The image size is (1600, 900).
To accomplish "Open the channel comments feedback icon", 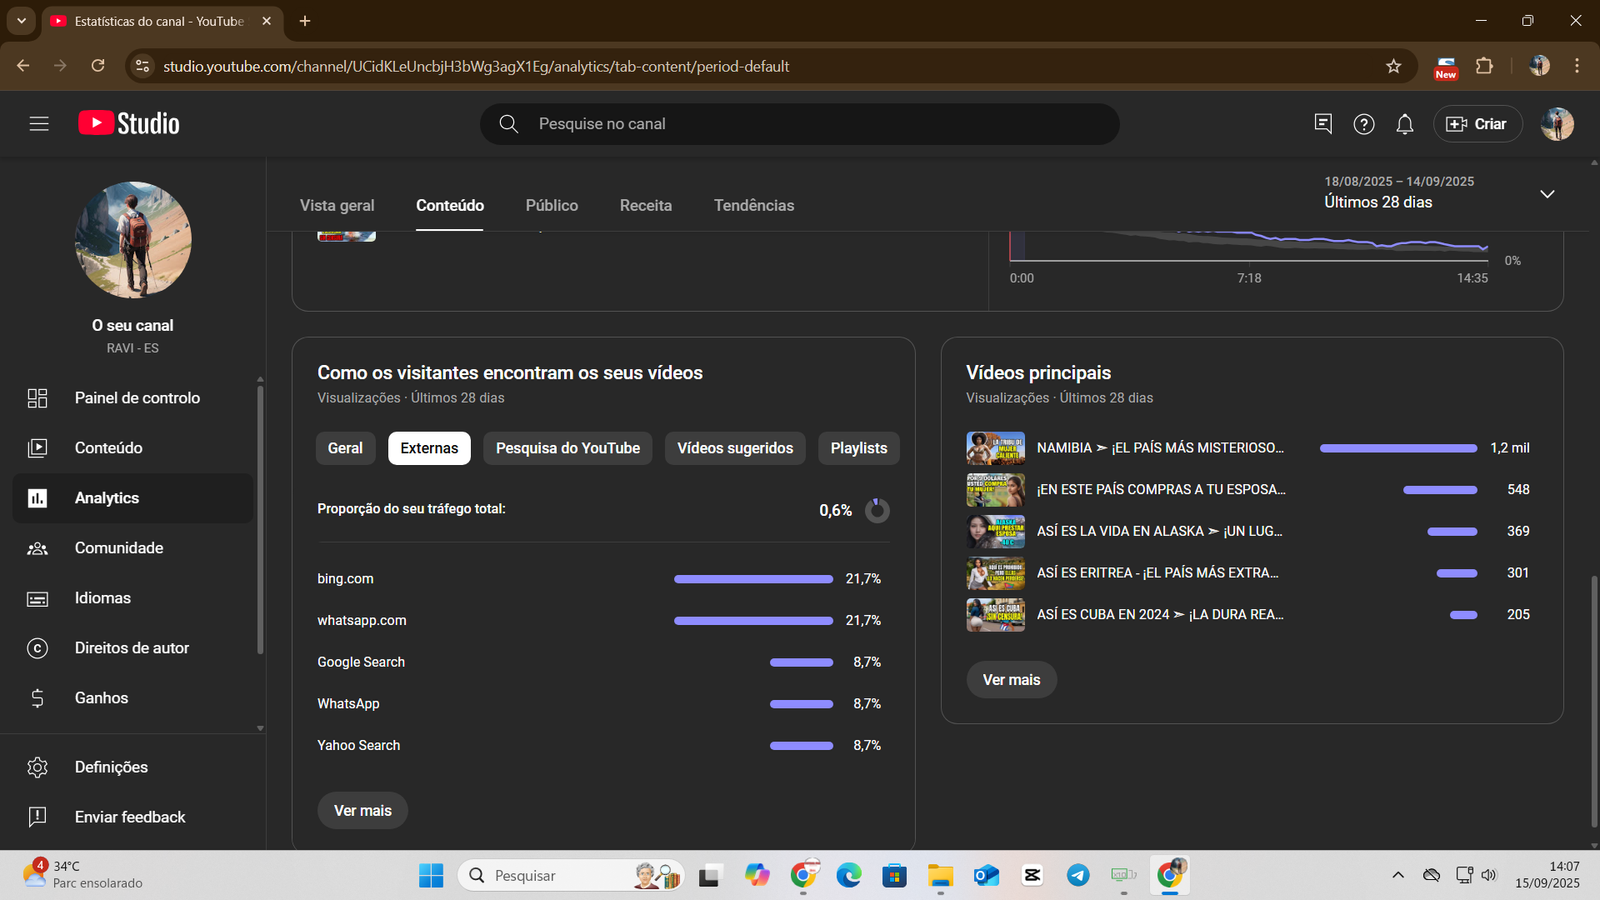I will (1322, 124).
